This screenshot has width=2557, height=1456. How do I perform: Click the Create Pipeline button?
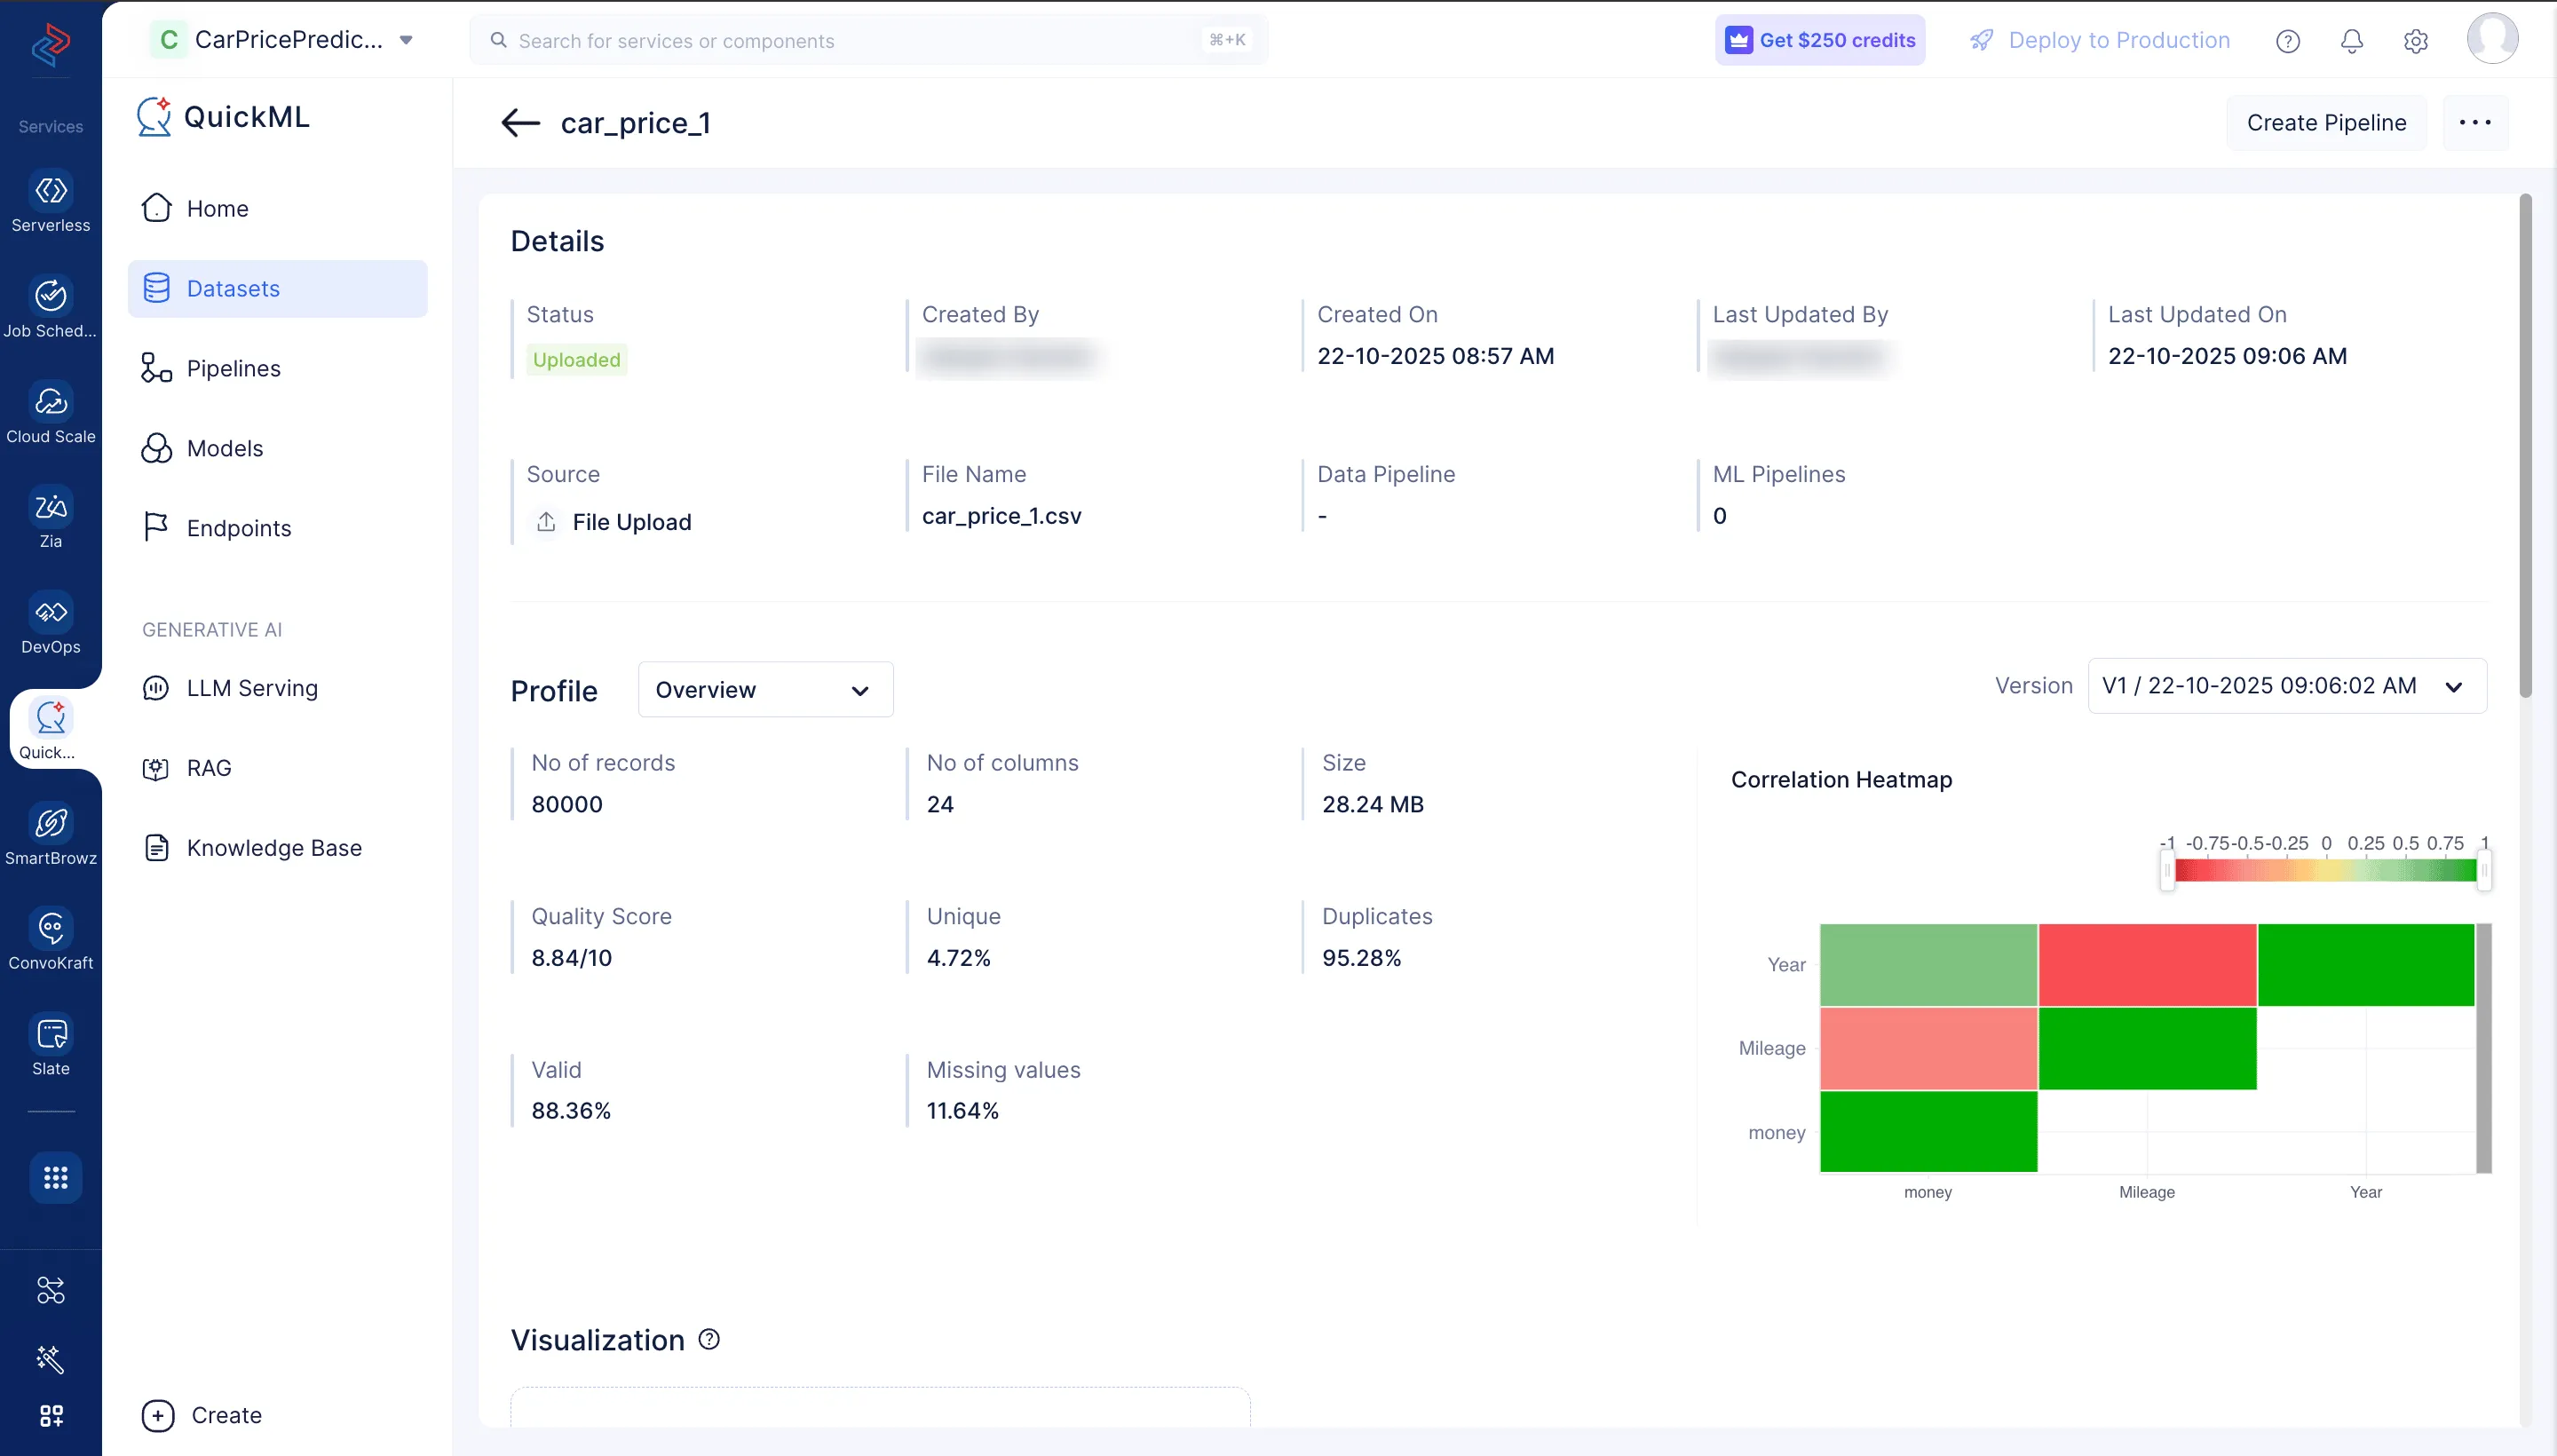tap(2325, 122)
